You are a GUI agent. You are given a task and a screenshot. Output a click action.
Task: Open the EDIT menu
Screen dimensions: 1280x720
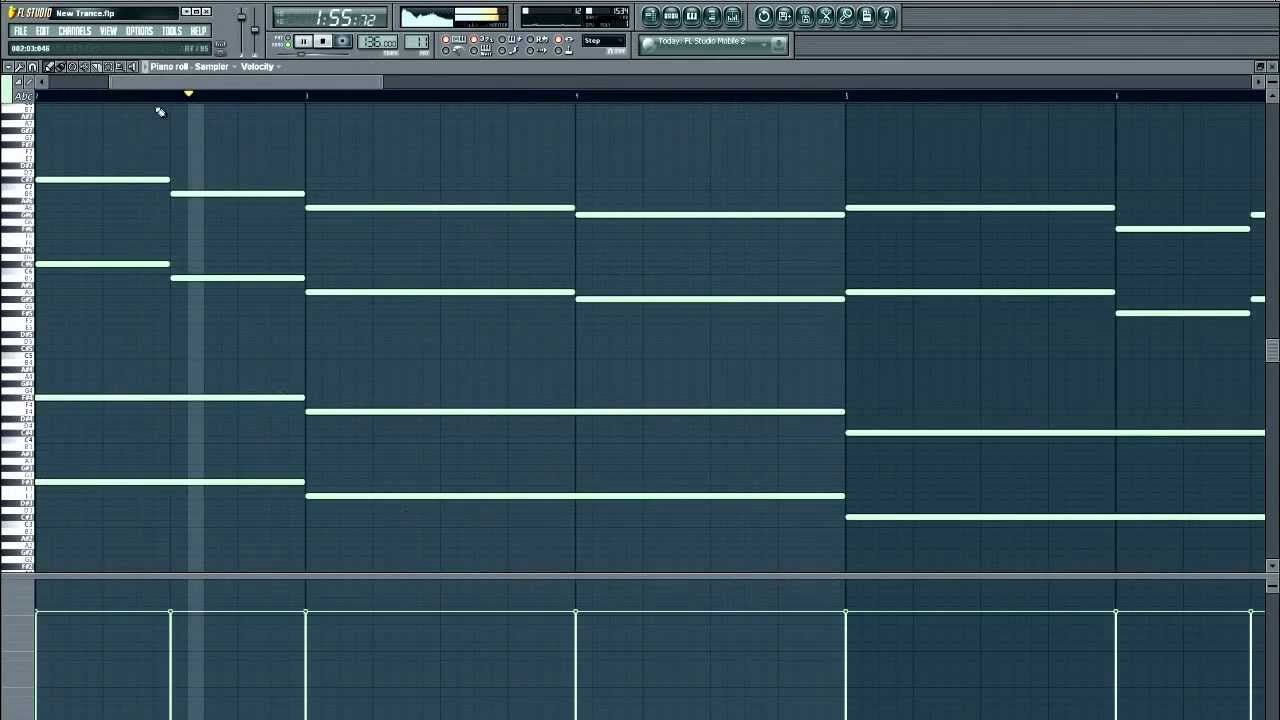click(x=42, y=31)
